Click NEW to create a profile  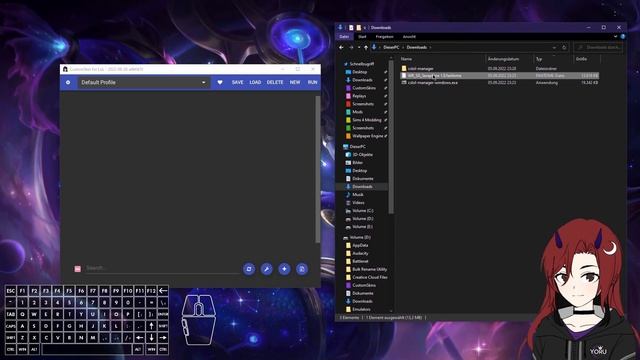click(295, 82)
